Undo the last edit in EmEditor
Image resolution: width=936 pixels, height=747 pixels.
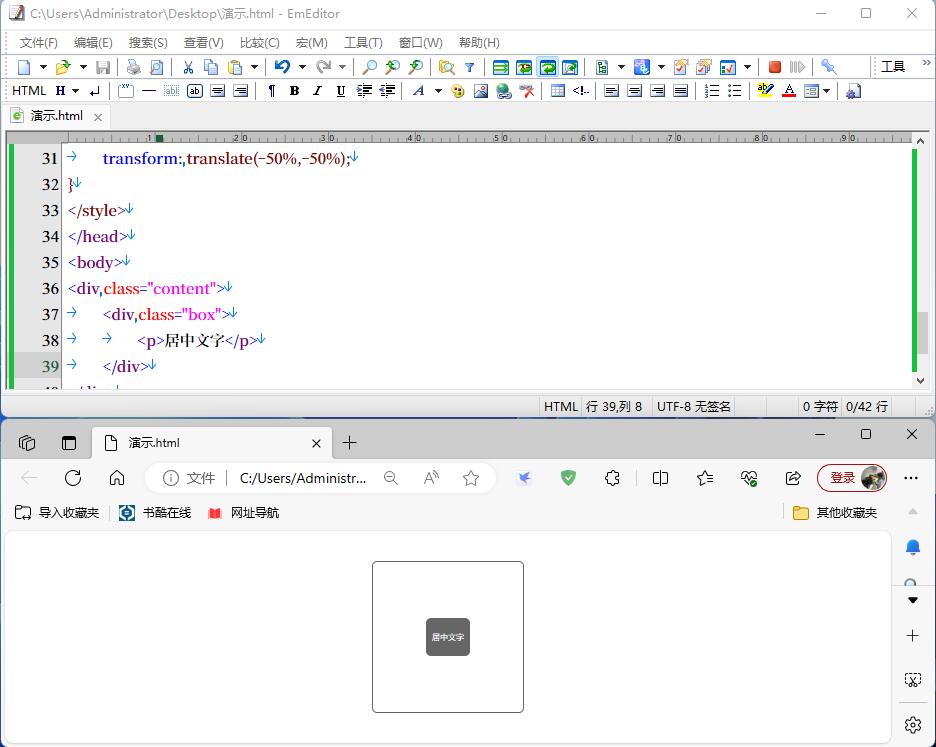[x=282, y=67]
